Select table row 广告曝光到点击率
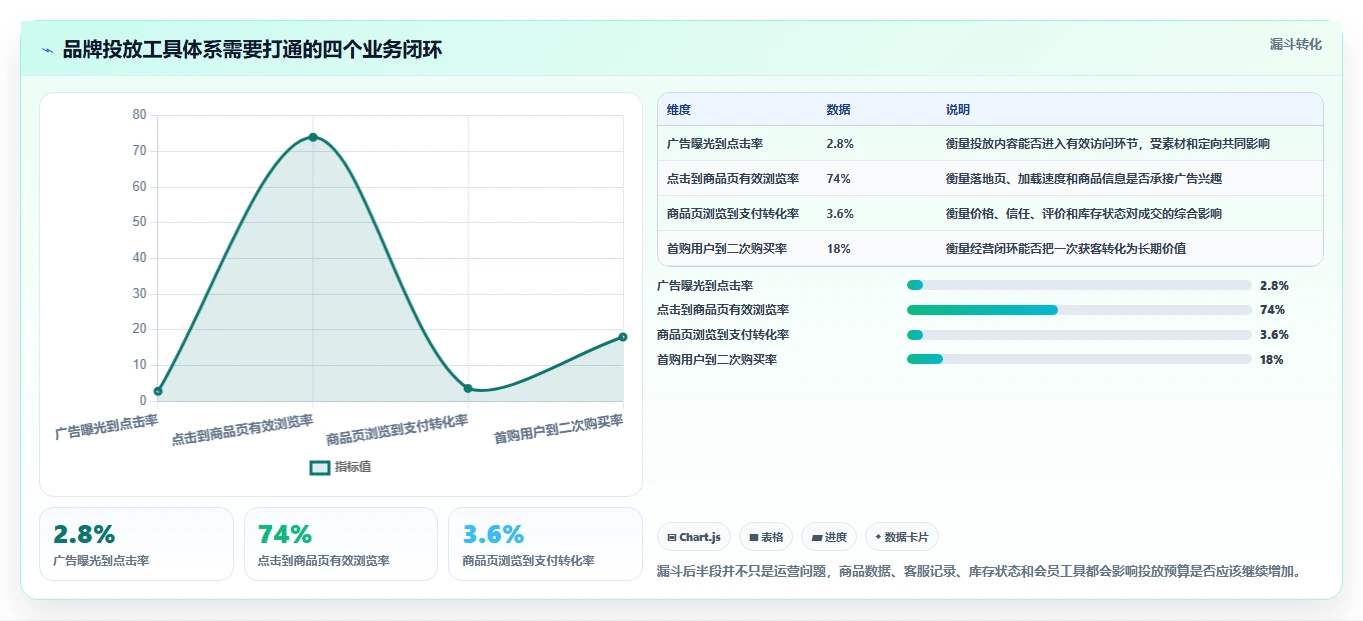The height and width of the screenshot is (621, 1363). tap(990, 144)
